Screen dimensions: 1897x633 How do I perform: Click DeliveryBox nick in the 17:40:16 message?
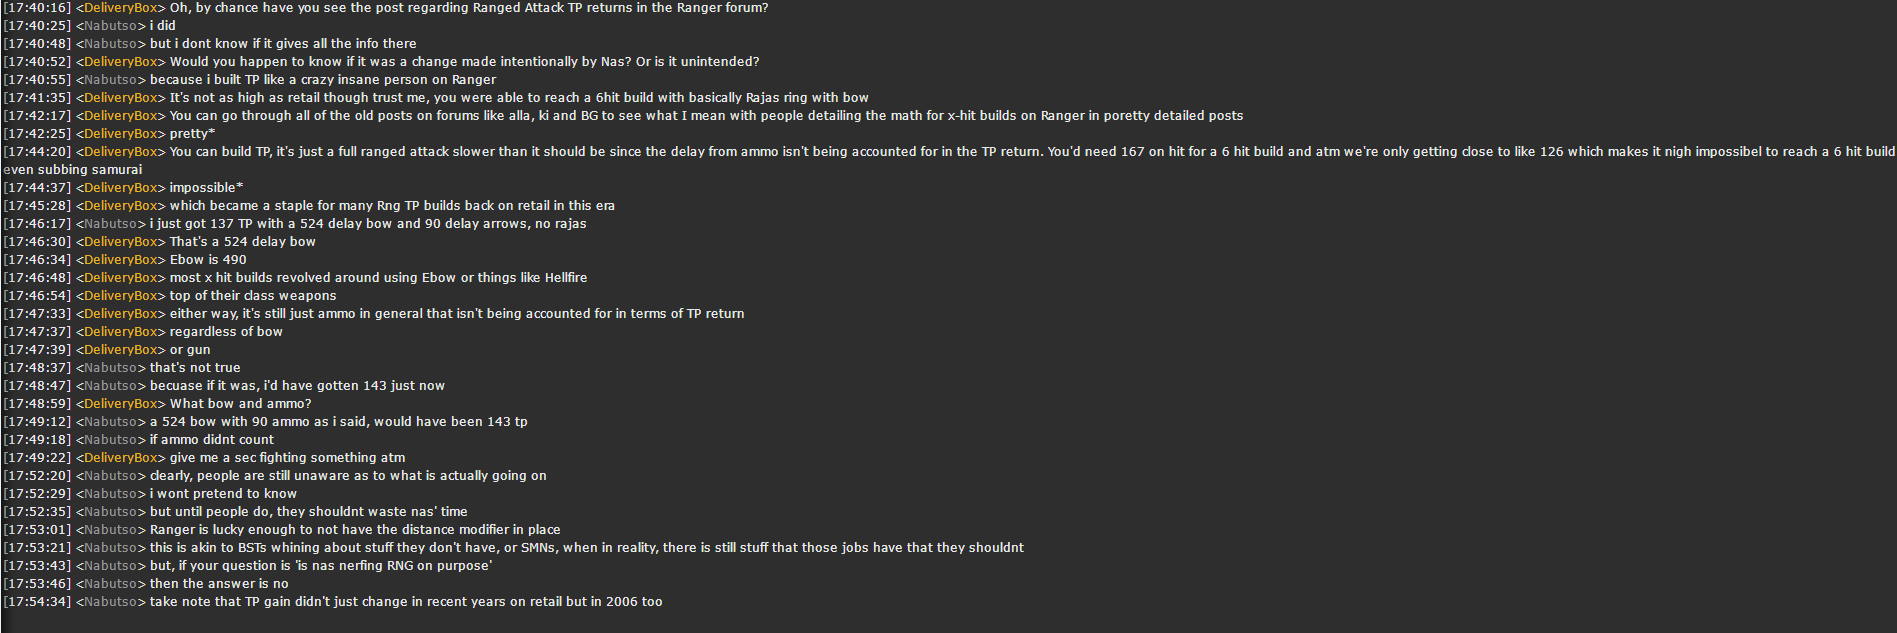pyautogui.click(x=121, y=8)
